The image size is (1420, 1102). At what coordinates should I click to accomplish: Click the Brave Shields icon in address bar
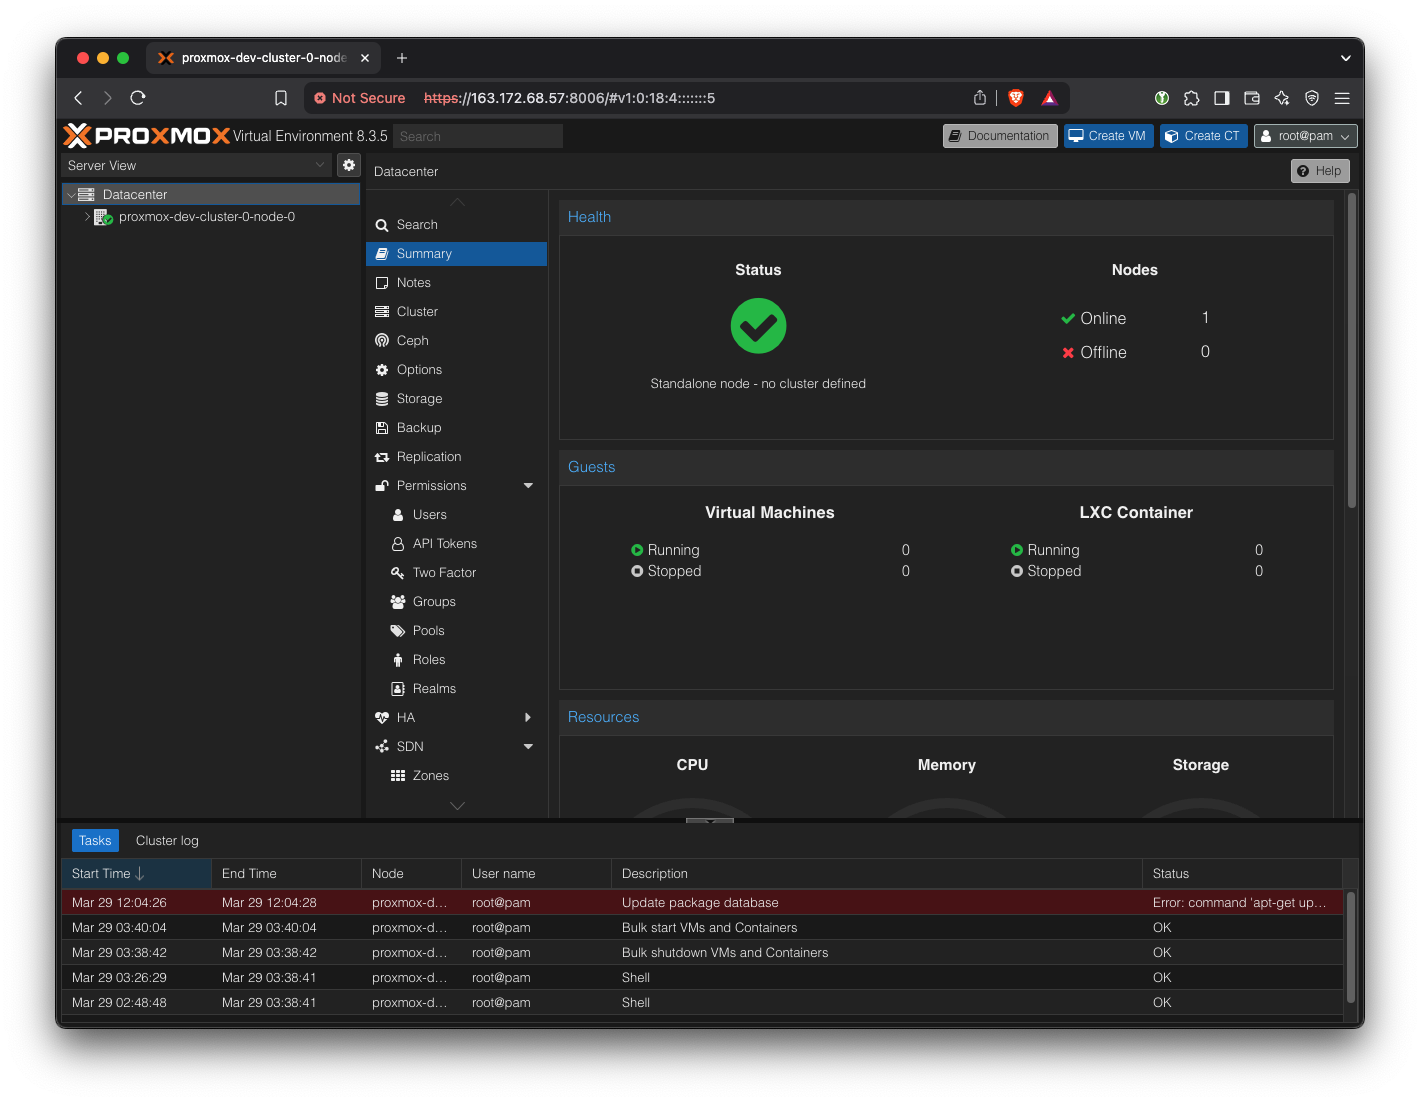(x=1016, y=98)
